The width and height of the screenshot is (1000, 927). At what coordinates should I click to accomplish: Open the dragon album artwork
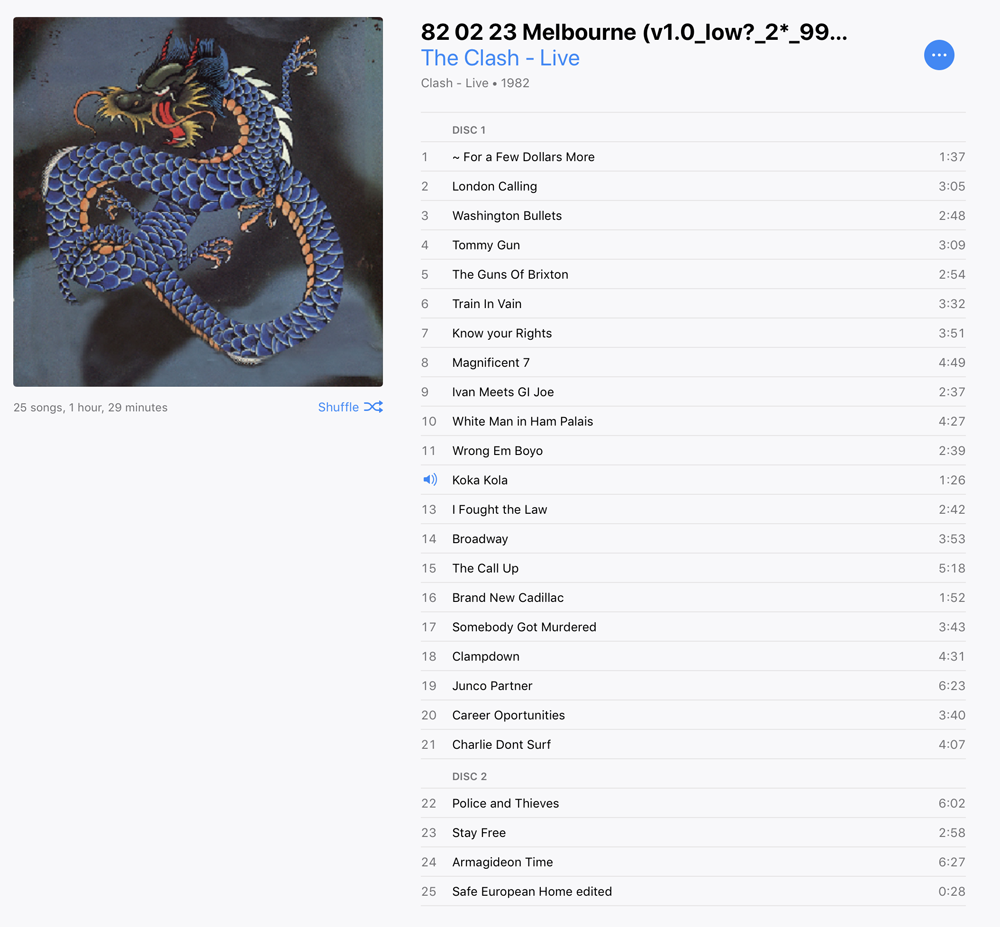pos(198,201)
